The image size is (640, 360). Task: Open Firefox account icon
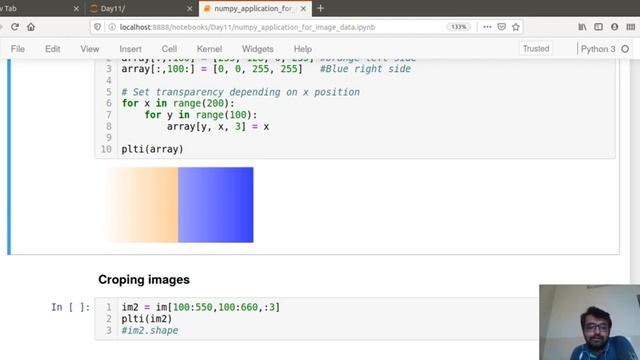[615, 27]
